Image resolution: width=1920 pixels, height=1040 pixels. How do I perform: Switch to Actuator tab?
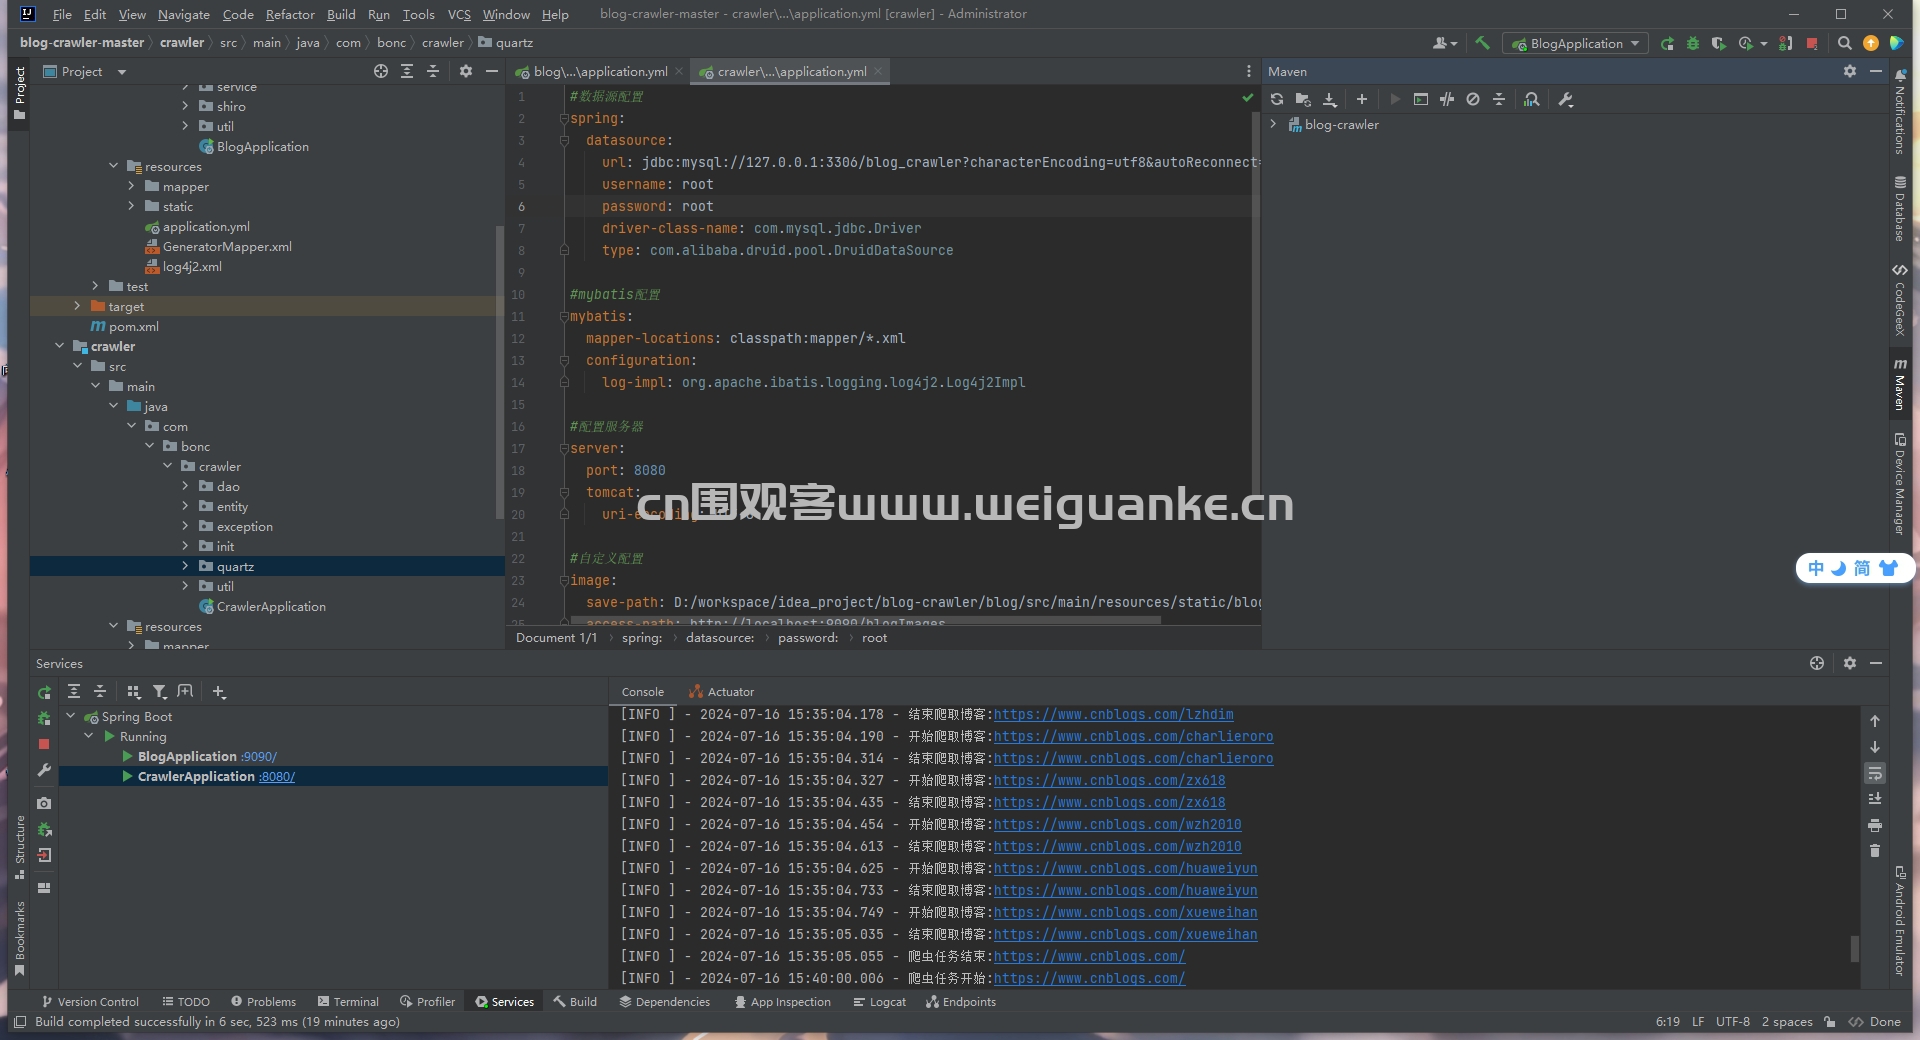(x=722, y=692)
